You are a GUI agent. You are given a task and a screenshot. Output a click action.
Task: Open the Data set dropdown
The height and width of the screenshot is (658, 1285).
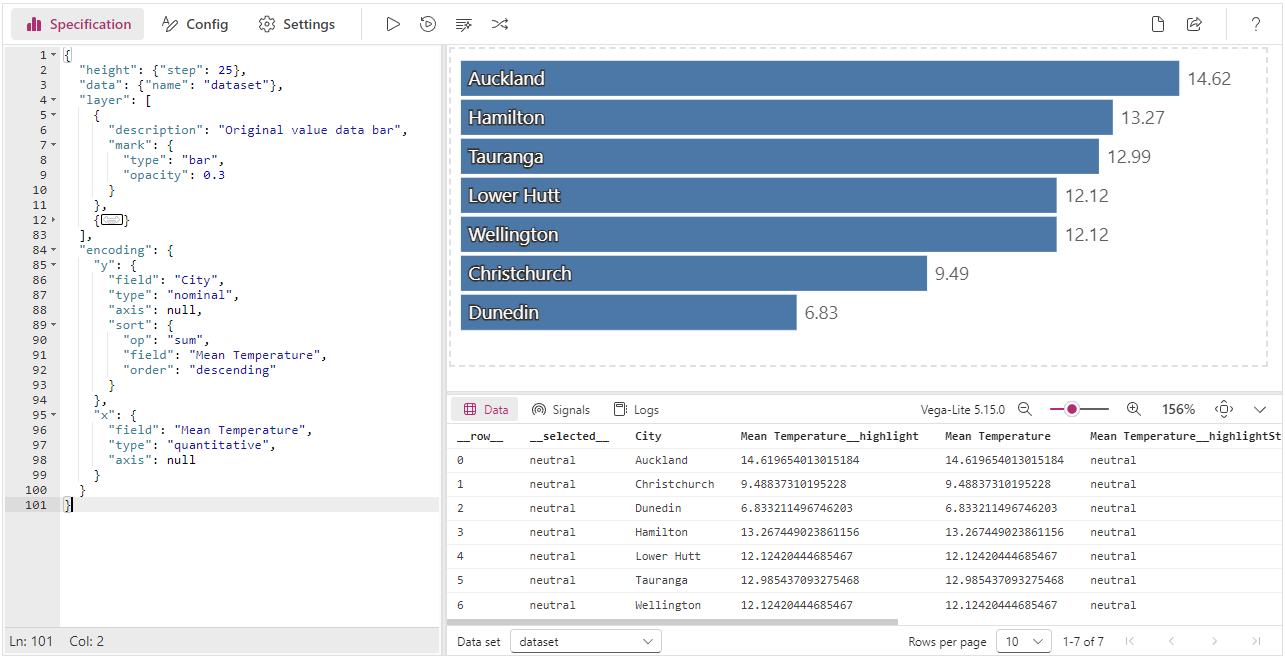[586, 641]
